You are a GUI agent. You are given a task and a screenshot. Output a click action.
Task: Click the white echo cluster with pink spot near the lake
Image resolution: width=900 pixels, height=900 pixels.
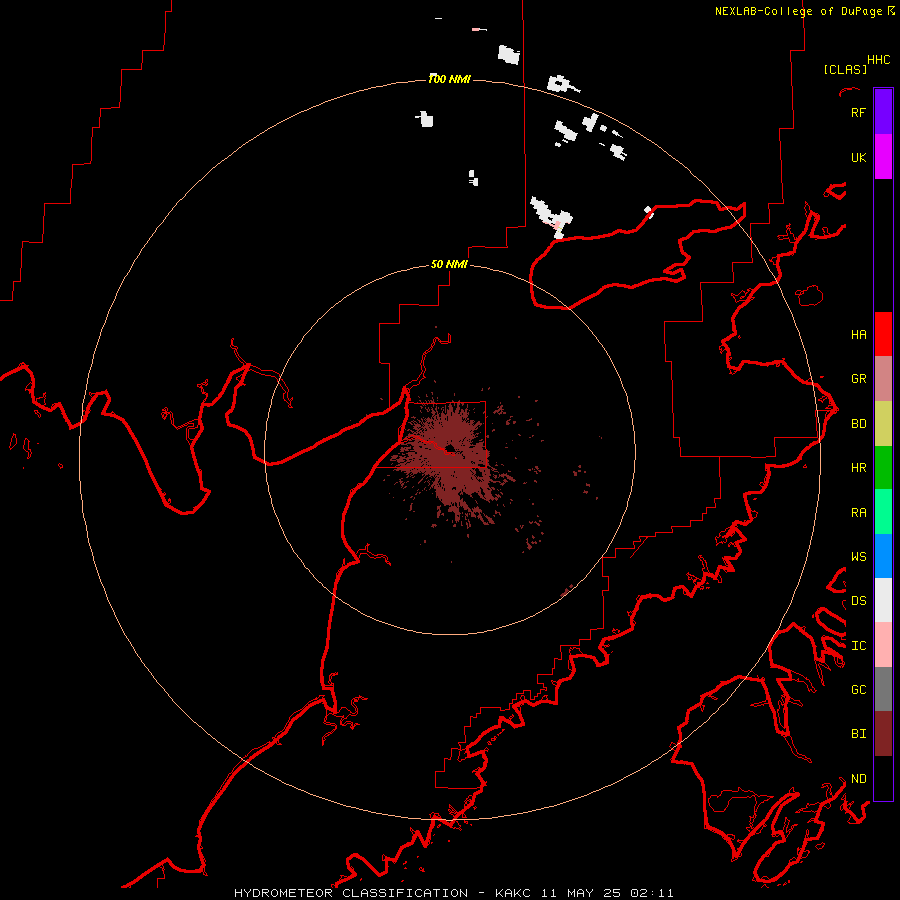(552, 217)
